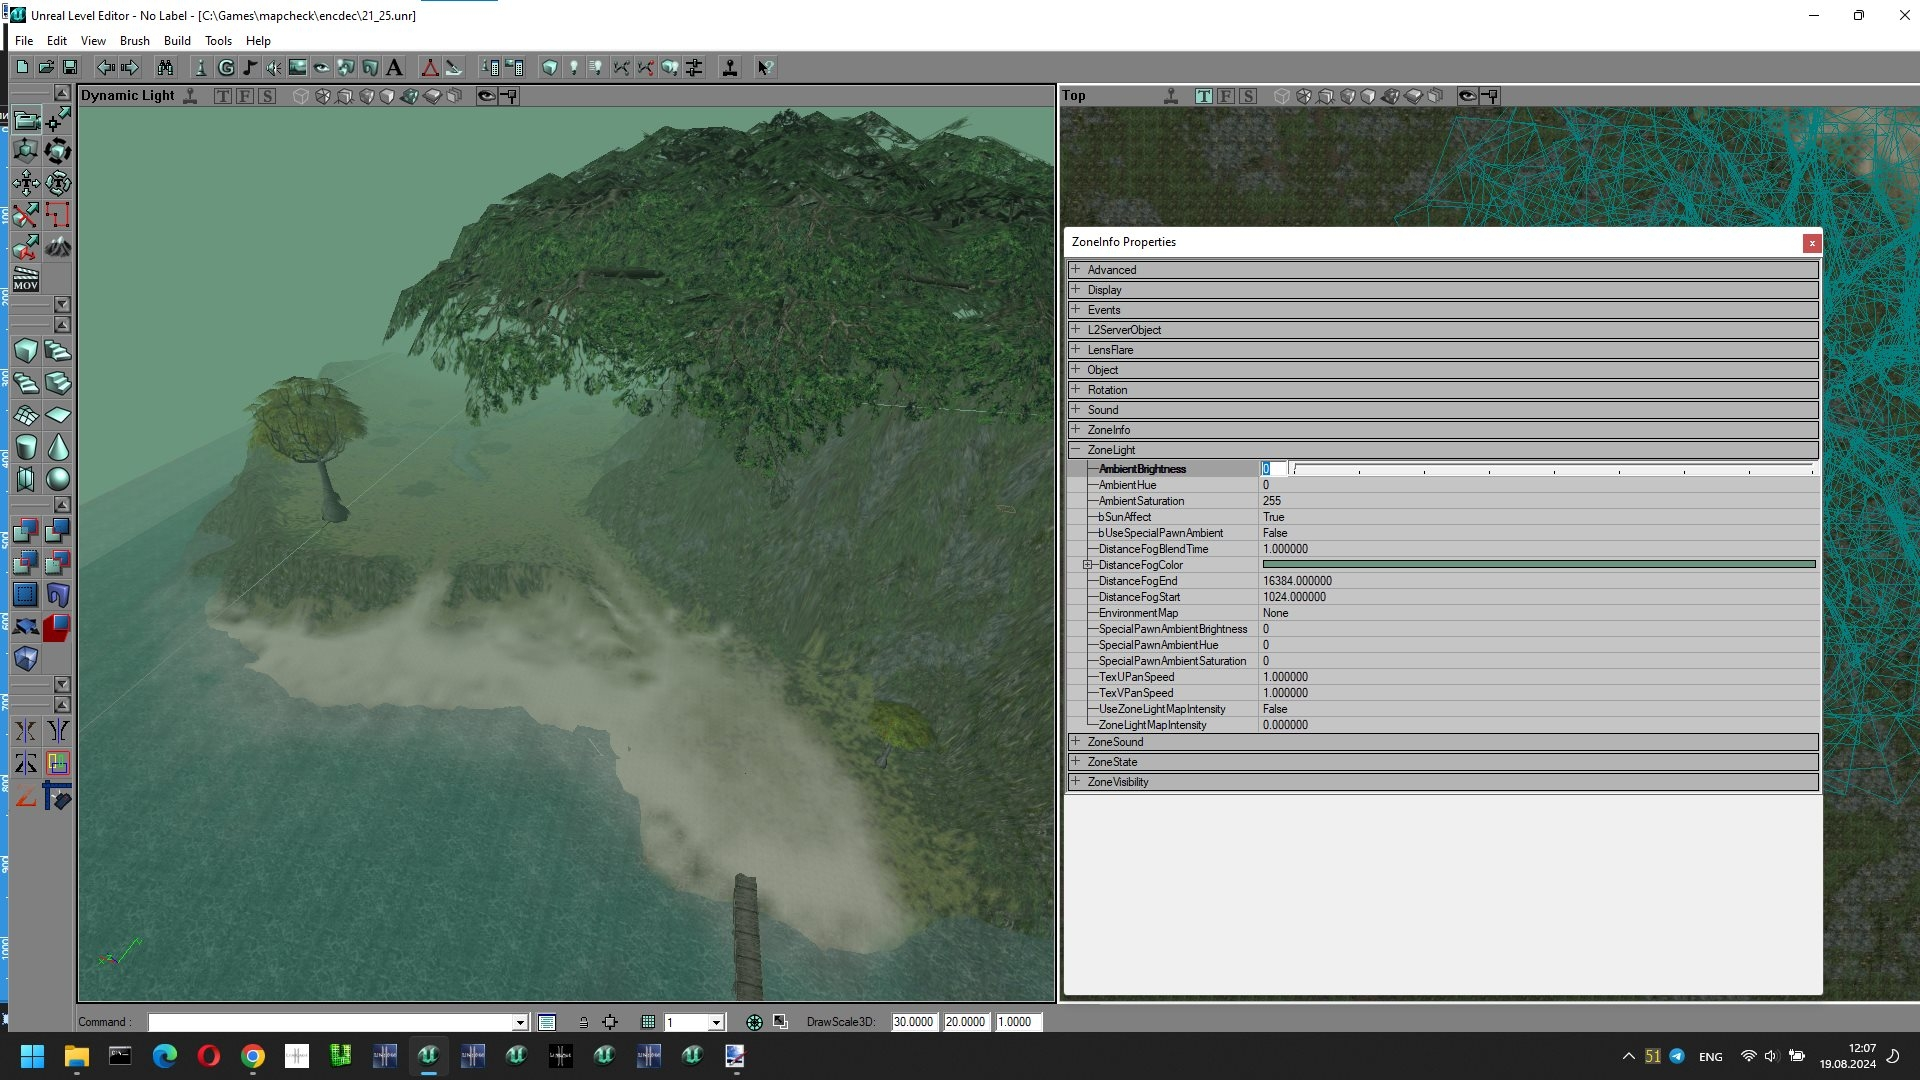This screenshot has height=1080, width=1920.
Task: Open the Group browser G icon
Action: [x=226, y=67]
